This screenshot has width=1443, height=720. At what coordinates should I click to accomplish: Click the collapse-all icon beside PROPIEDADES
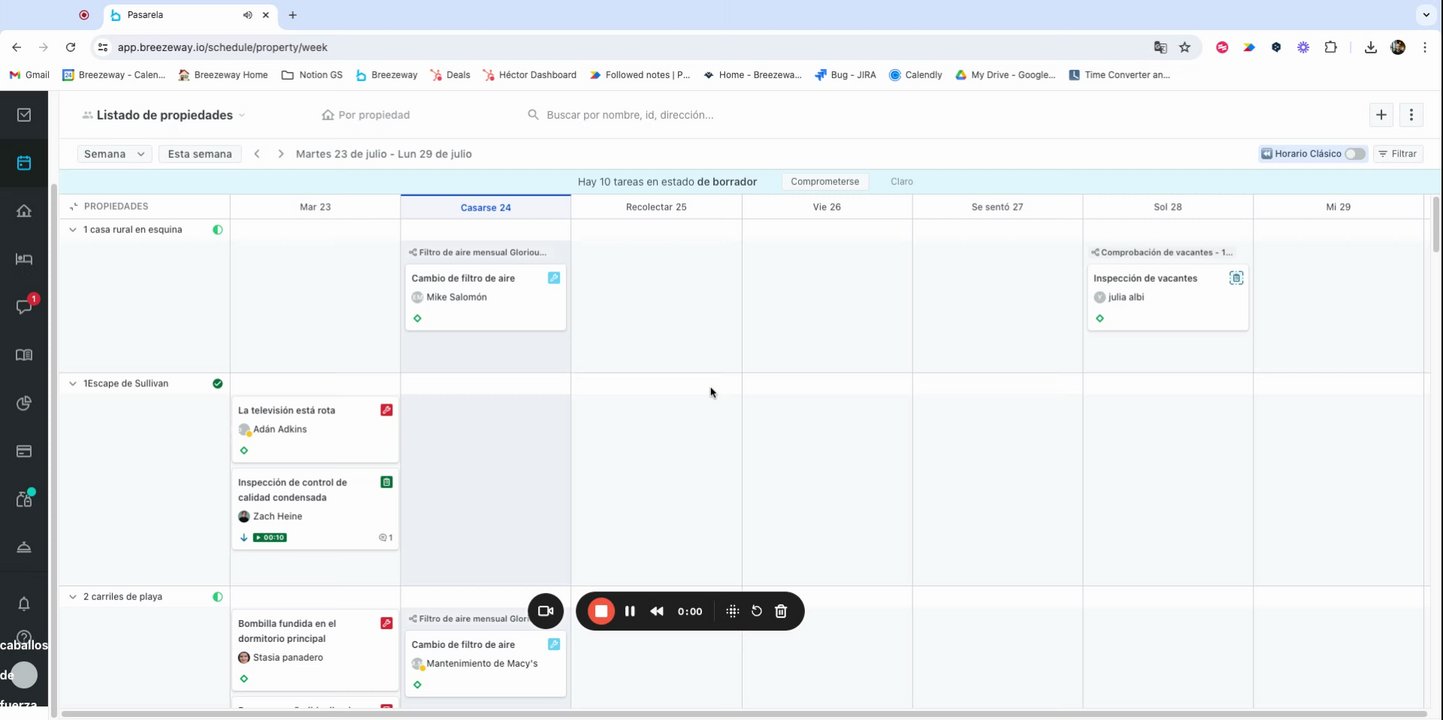click(x=74, y=207)
